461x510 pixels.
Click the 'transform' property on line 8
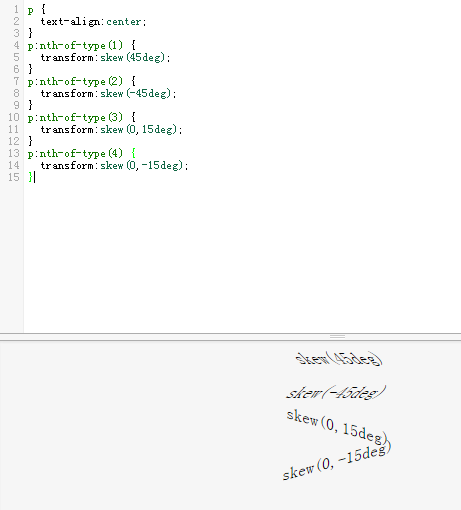coord(67,94)
